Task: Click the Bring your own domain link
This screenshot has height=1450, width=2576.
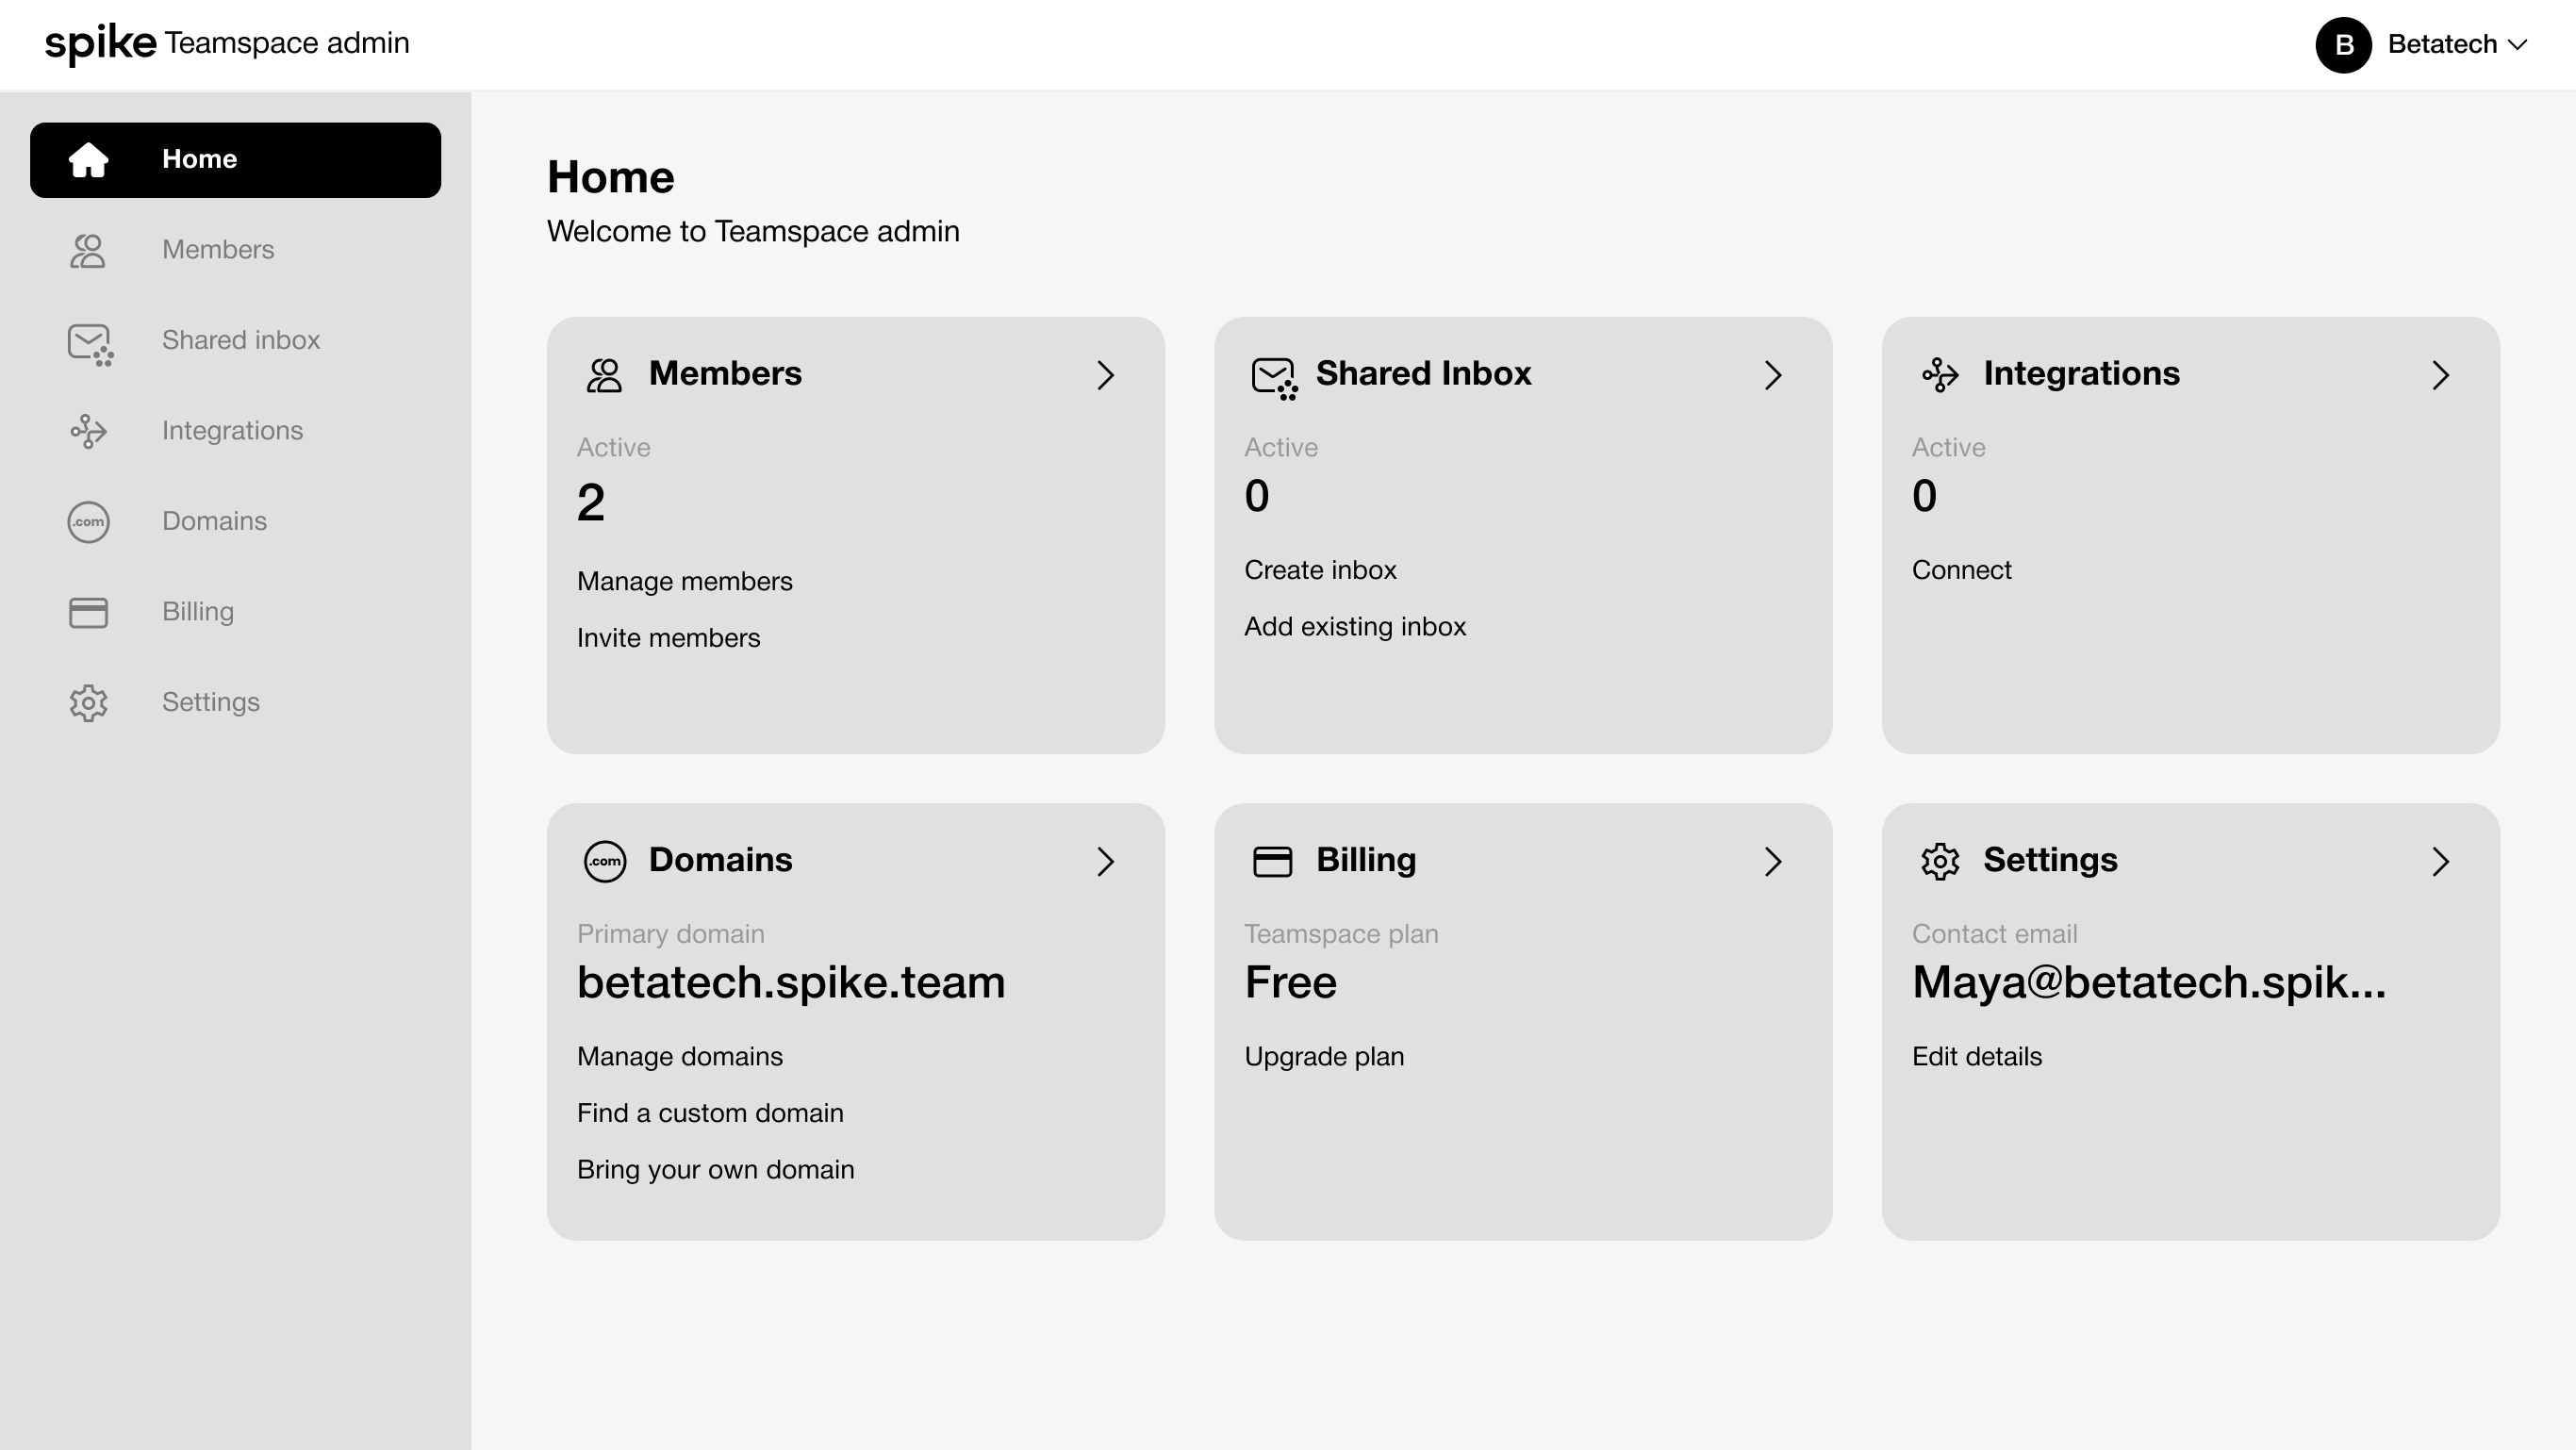Action: click(x=715, y=1170)
